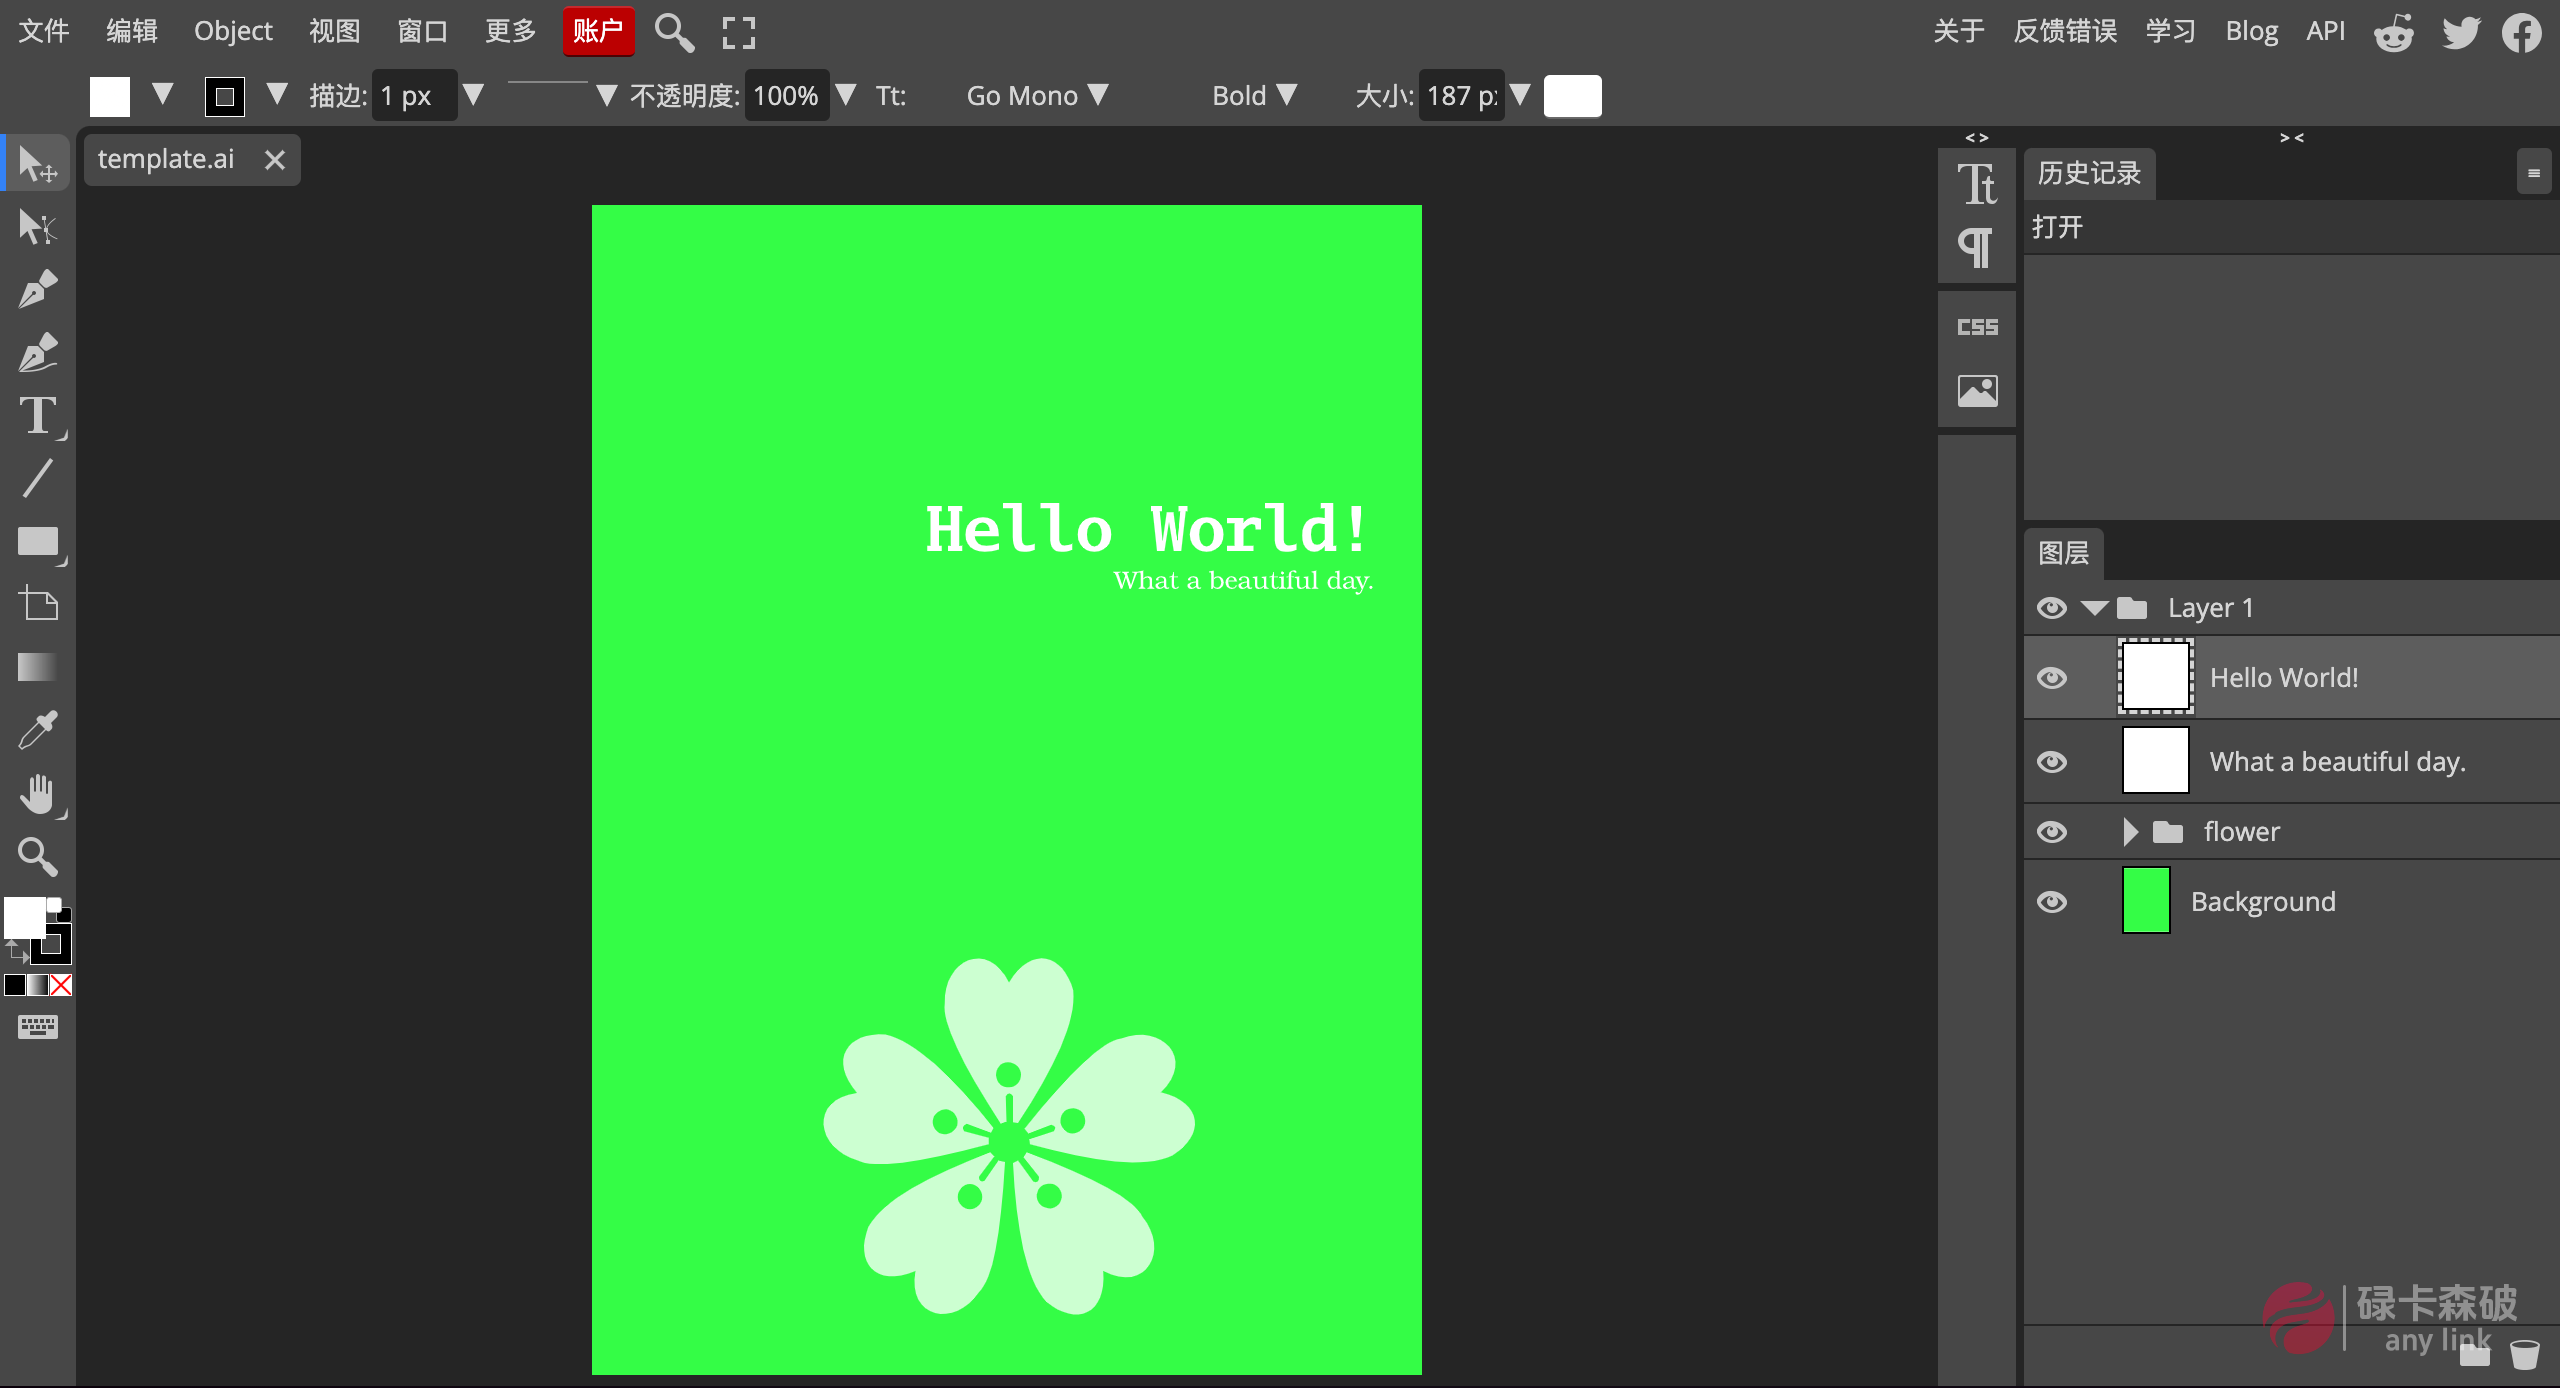The height and width of the screenshot is (1388, 2560).
Task: Toggle visibility of the flower group
Action: 2053,831
